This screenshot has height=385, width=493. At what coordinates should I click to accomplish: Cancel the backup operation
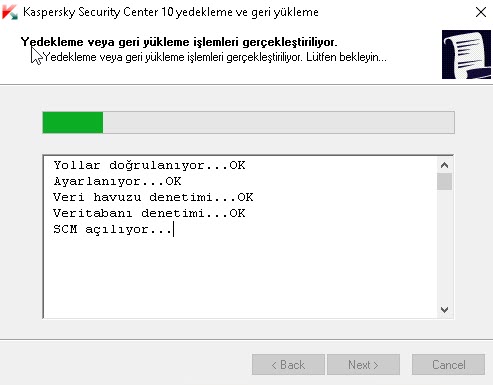click(x=448, y=365)
